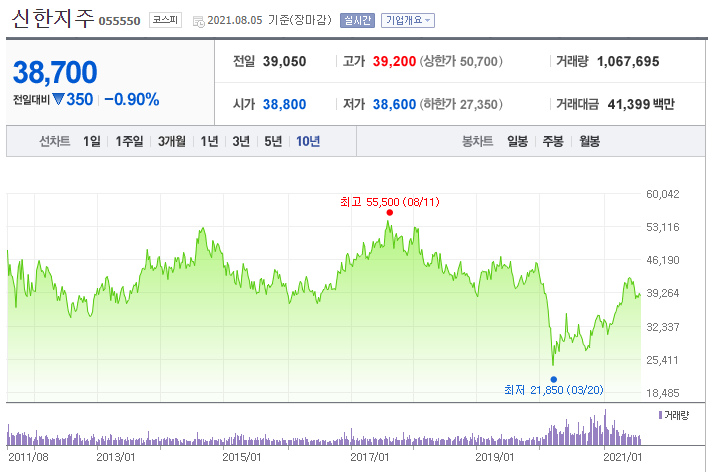Click the 18,485 y-axis label
Image resolution: width=708 pixels, height=472 pixels.
pyautogui.click(x=662, y=393)
